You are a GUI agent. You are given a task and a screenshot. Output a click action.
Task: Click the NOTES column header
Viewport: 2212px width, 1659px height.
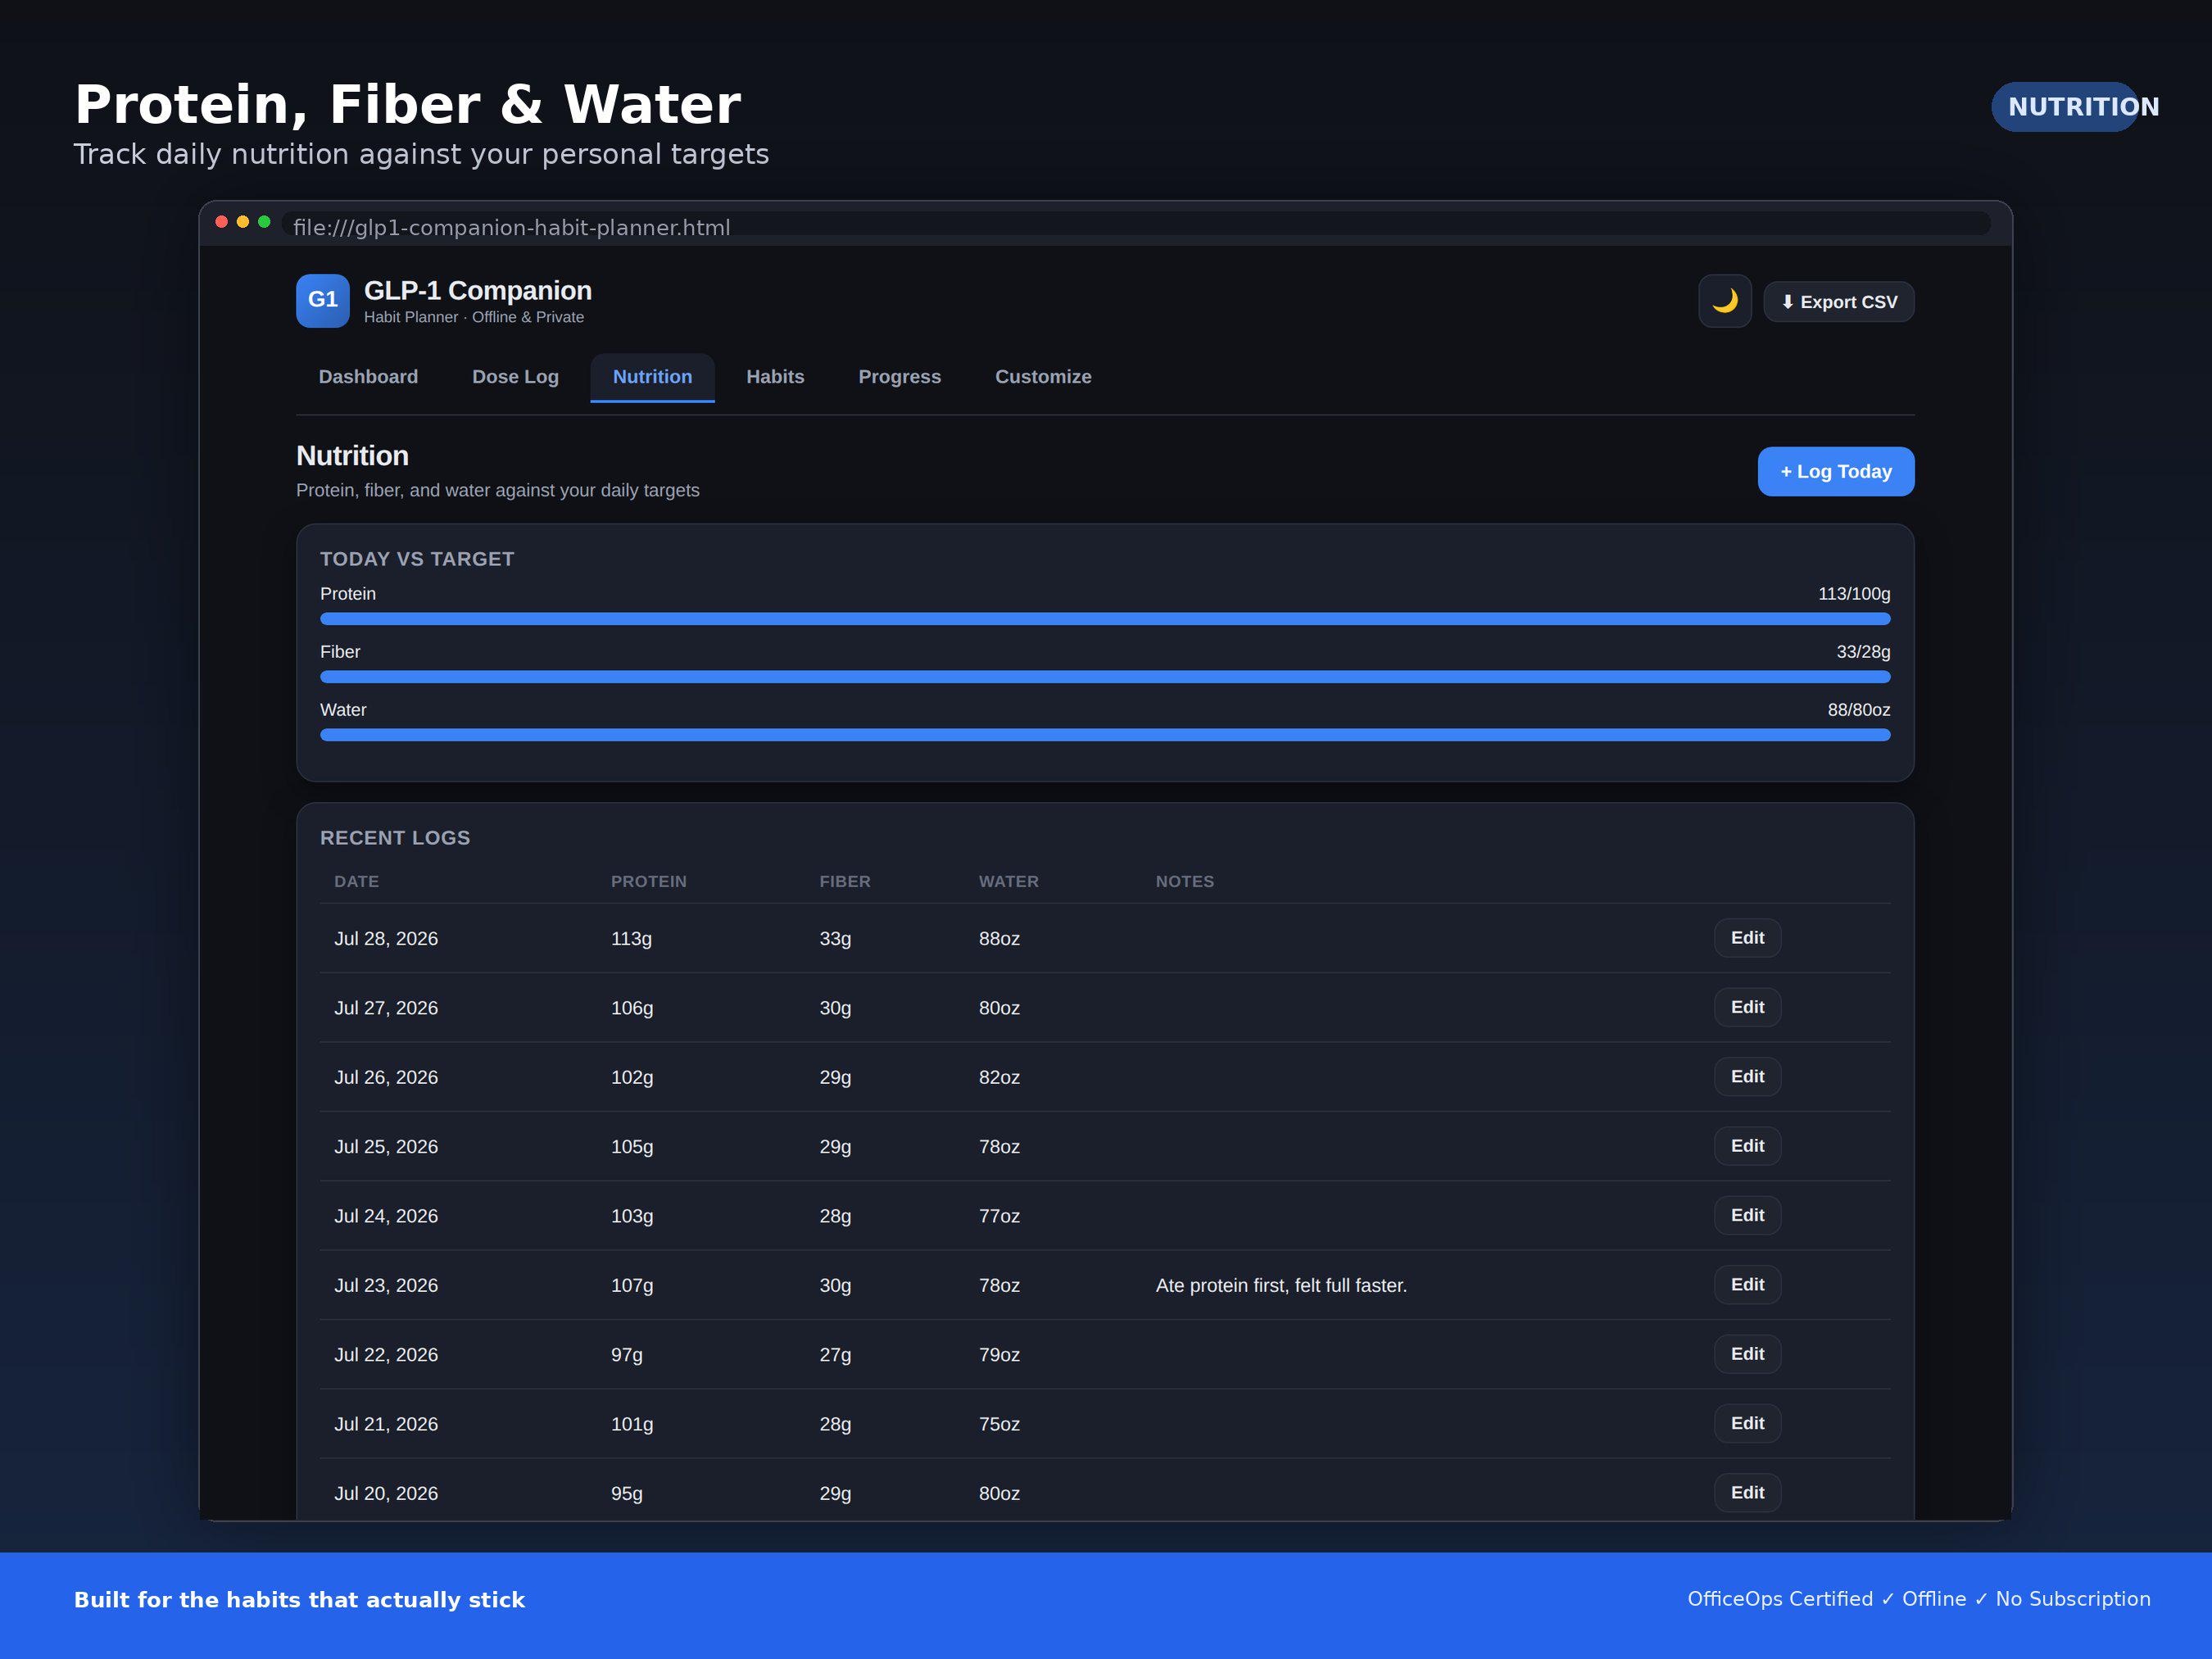(x=1185, y=881)
